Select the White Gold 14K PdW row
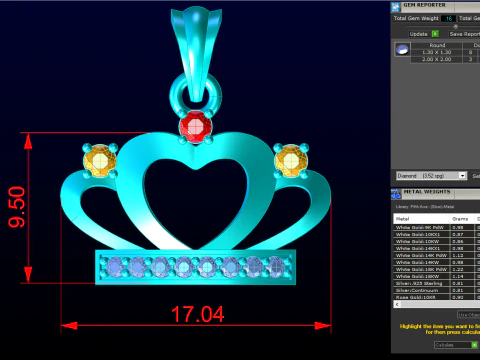 [437, 255]
